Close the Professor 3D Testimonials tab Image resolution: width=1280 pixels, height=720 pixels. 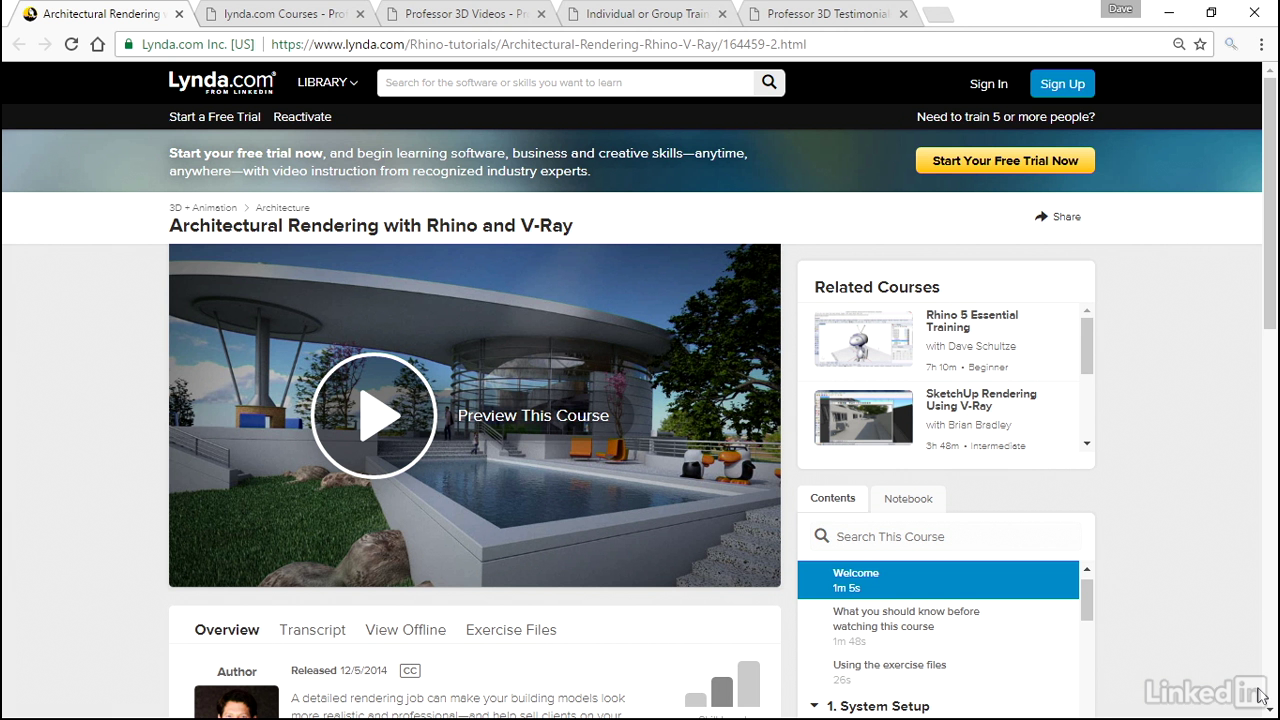(x=903, y=14)
